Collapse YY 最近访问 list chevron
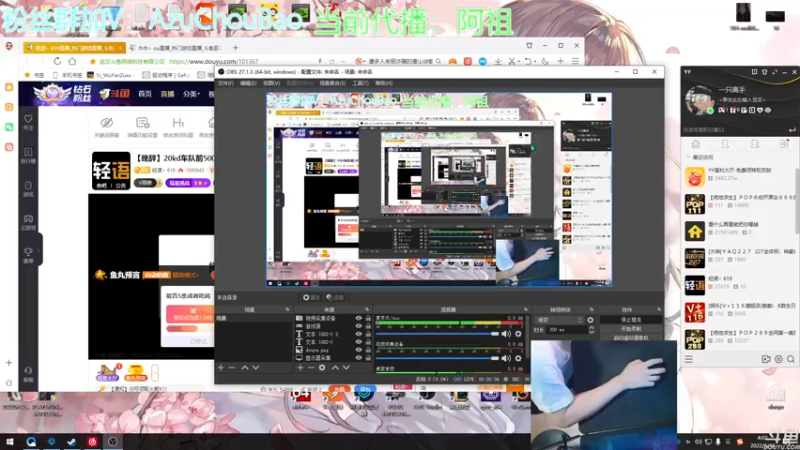Viewport: 800px width, 450px height. pos(688,157)
